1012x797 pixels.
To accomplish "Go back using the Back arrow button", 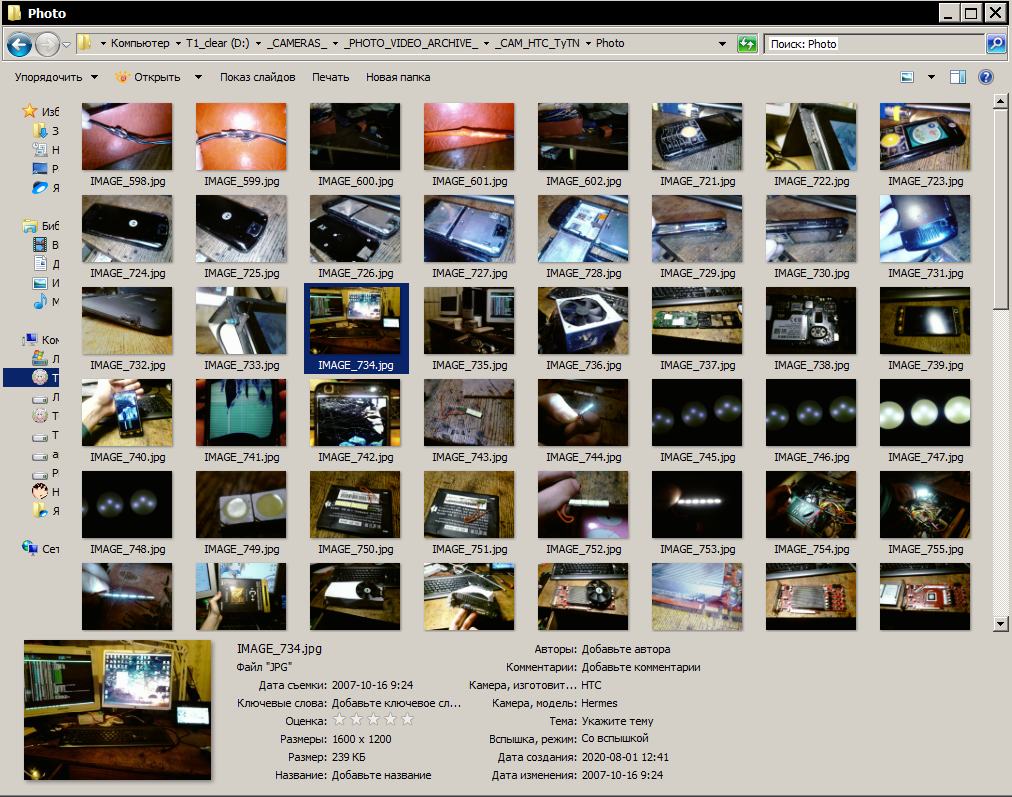I will (19, 45).
